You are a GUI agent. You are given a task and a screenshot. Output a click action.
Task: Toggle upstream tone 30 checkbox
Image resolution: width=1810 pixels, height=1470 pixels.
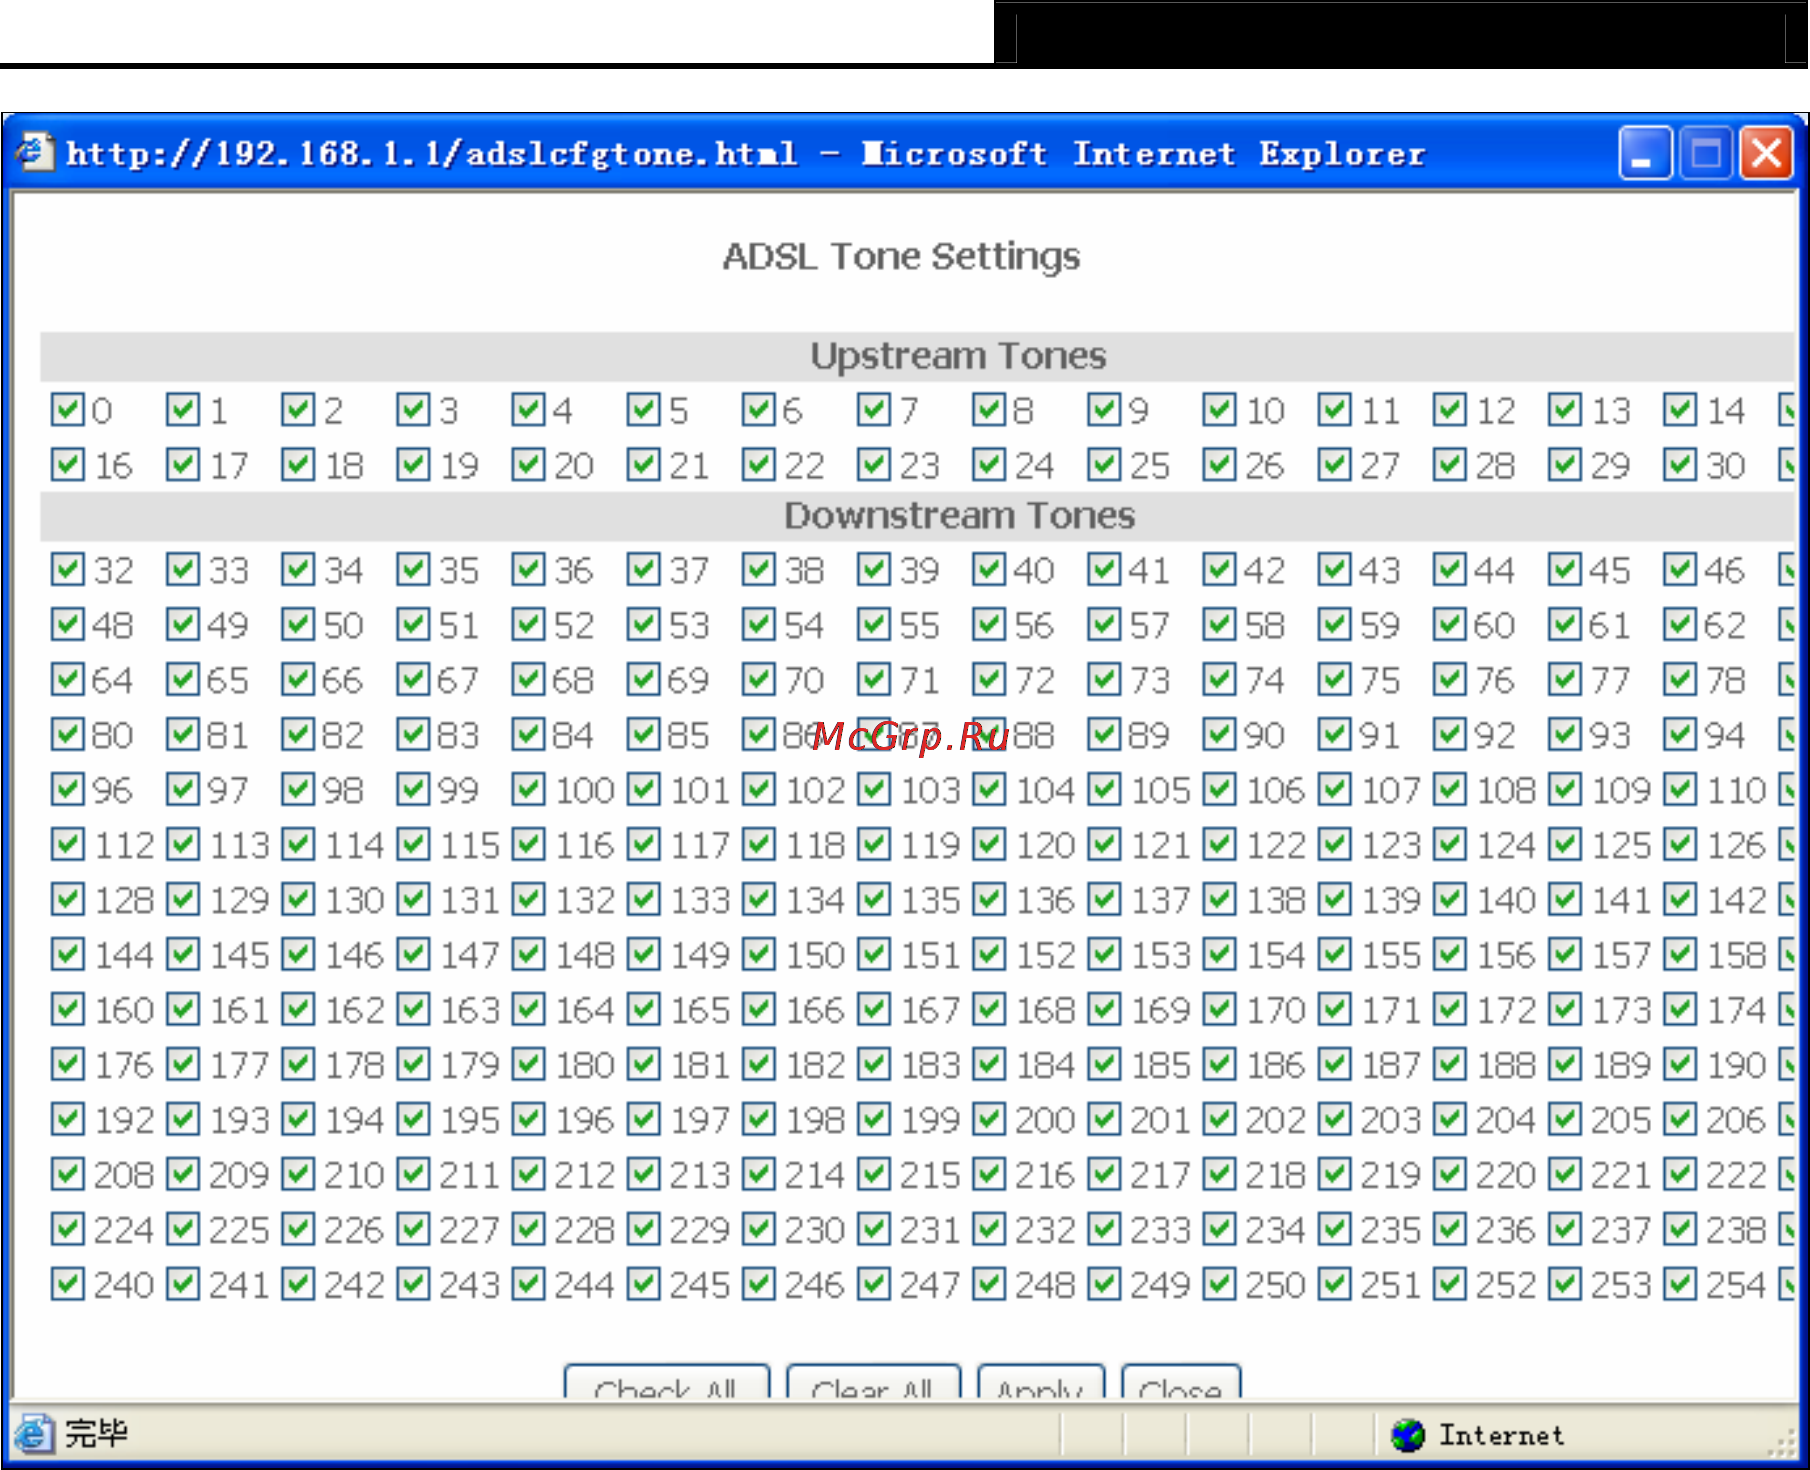[1680, 464]
